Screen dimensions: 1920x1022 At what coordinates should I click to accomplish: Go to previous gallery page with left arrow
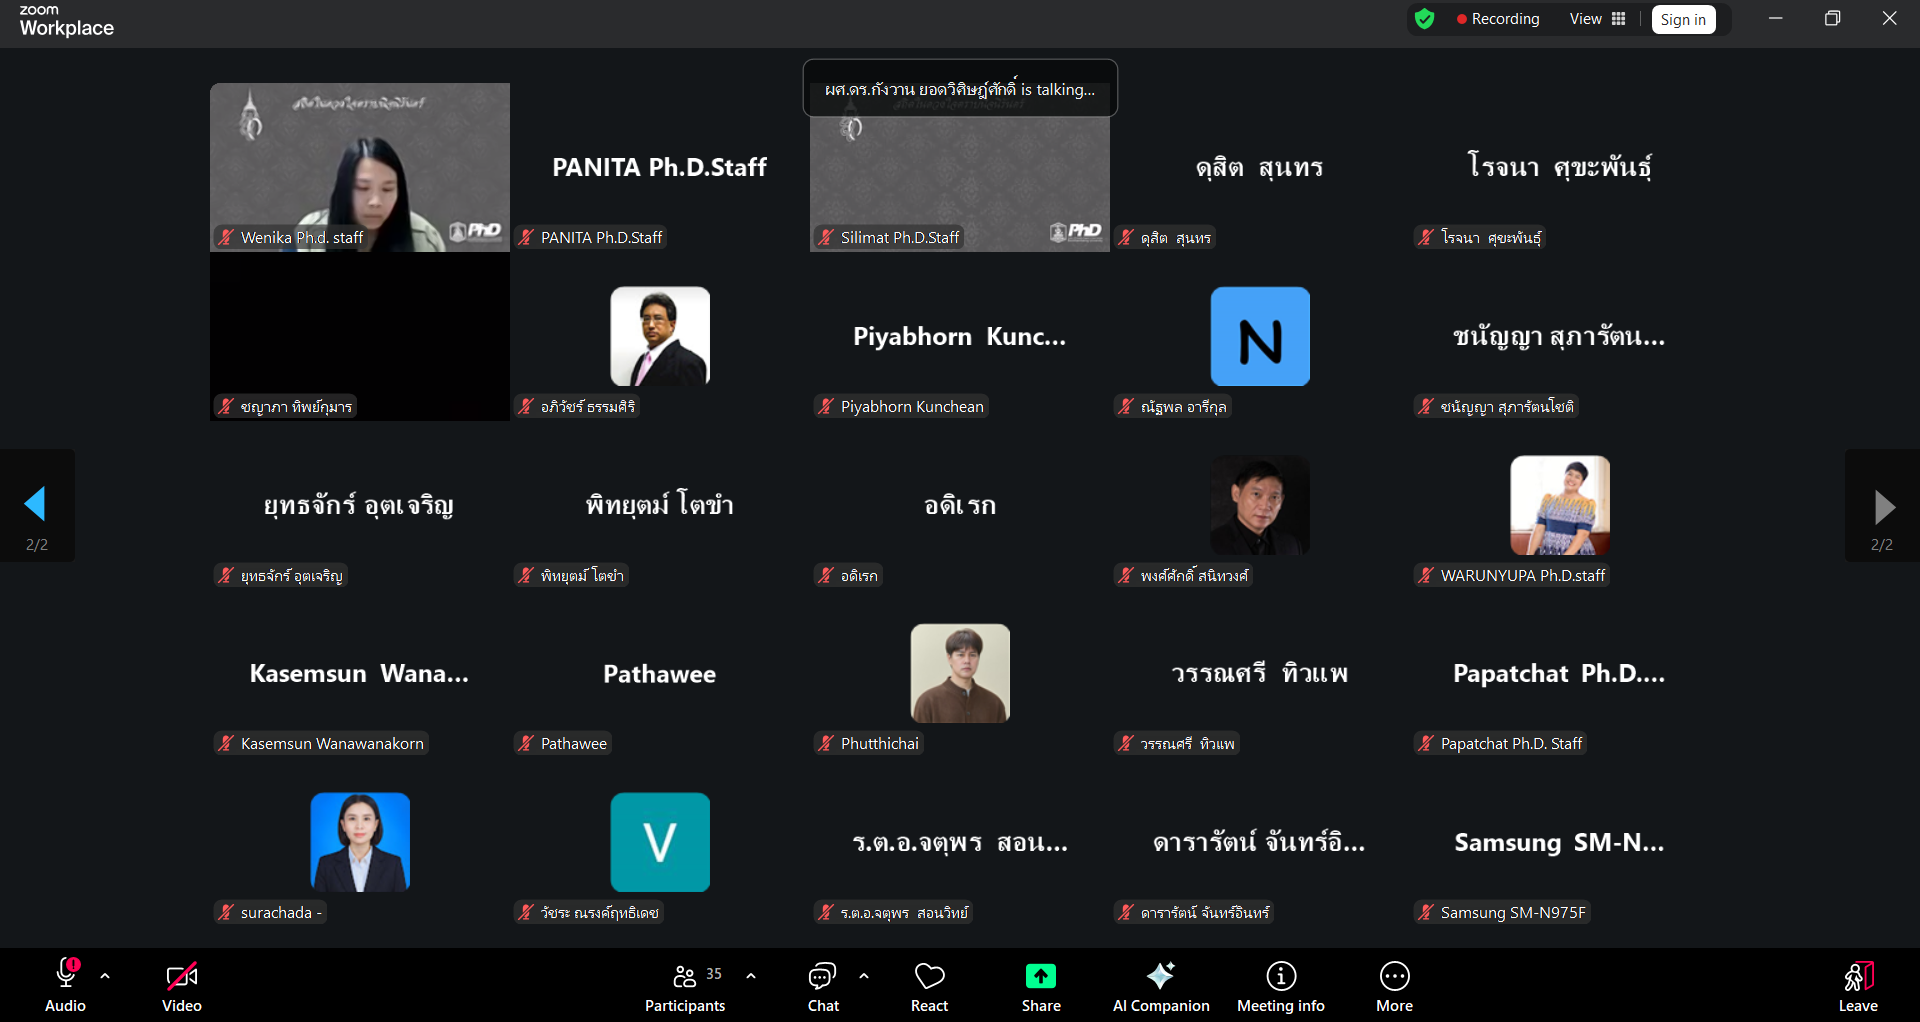36,505
